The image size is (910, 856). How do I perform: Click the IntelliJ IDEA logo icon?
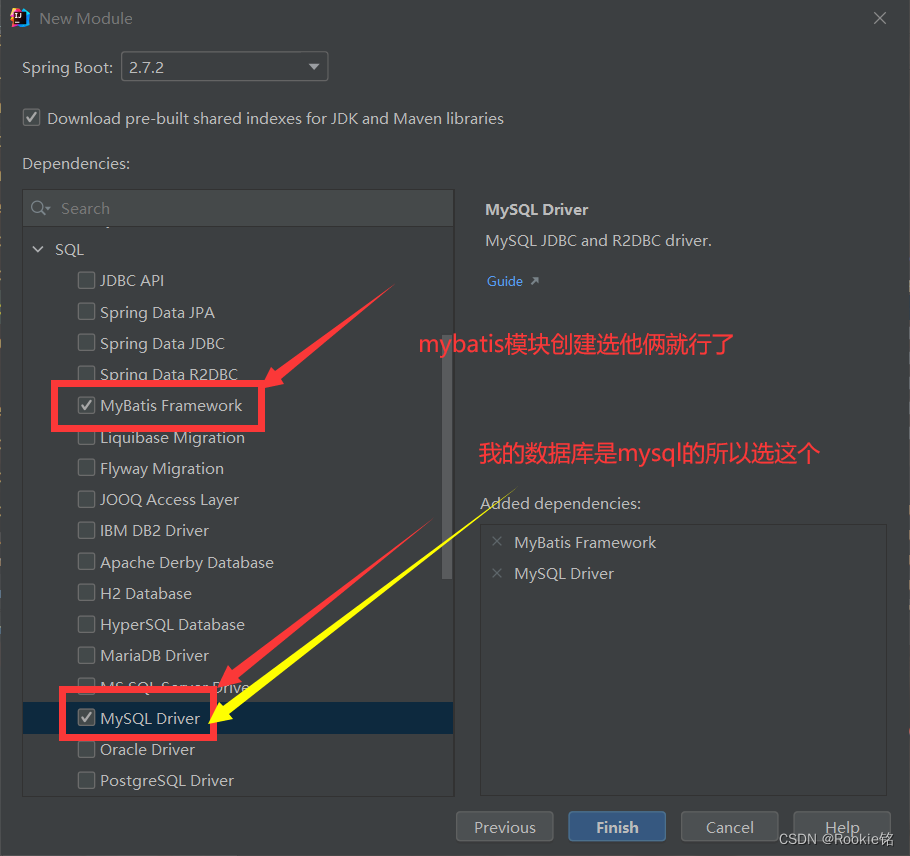pyautogui.click(x=19, y=18)
